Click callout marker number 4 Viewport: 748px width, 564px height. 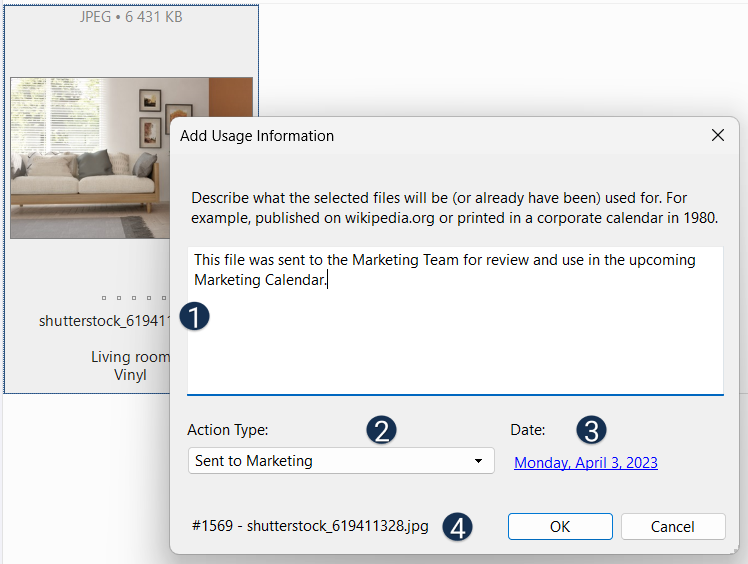(457, 527)
